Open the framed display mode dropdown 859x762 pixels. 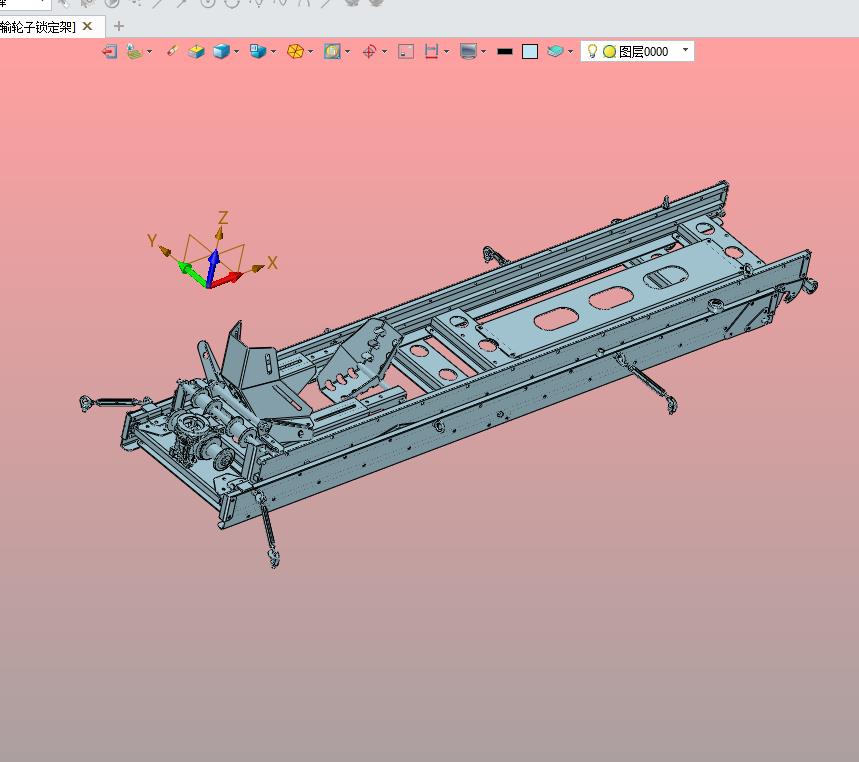(347, 52)
